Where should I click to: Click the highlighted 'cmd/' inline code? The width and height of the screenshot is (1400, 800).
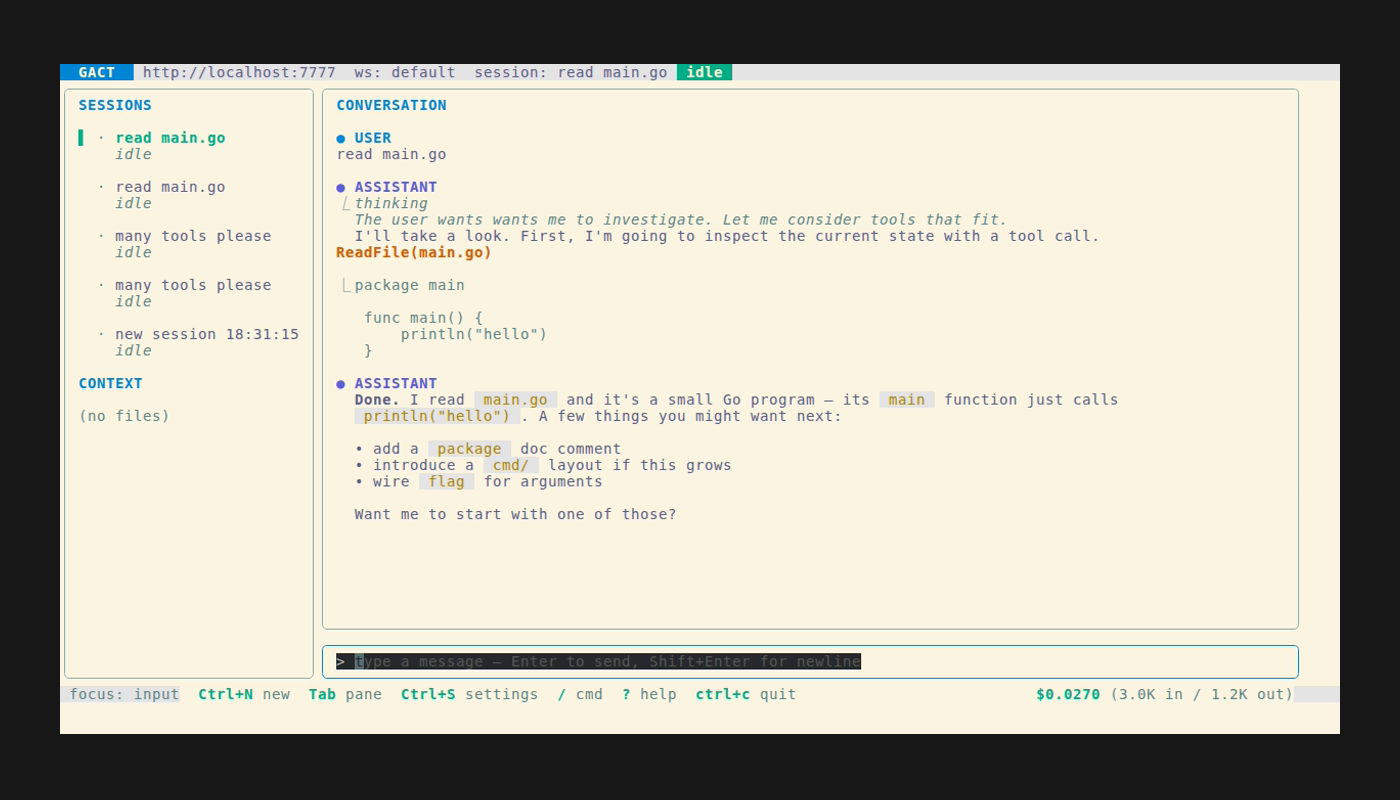(x=511, y=465)
